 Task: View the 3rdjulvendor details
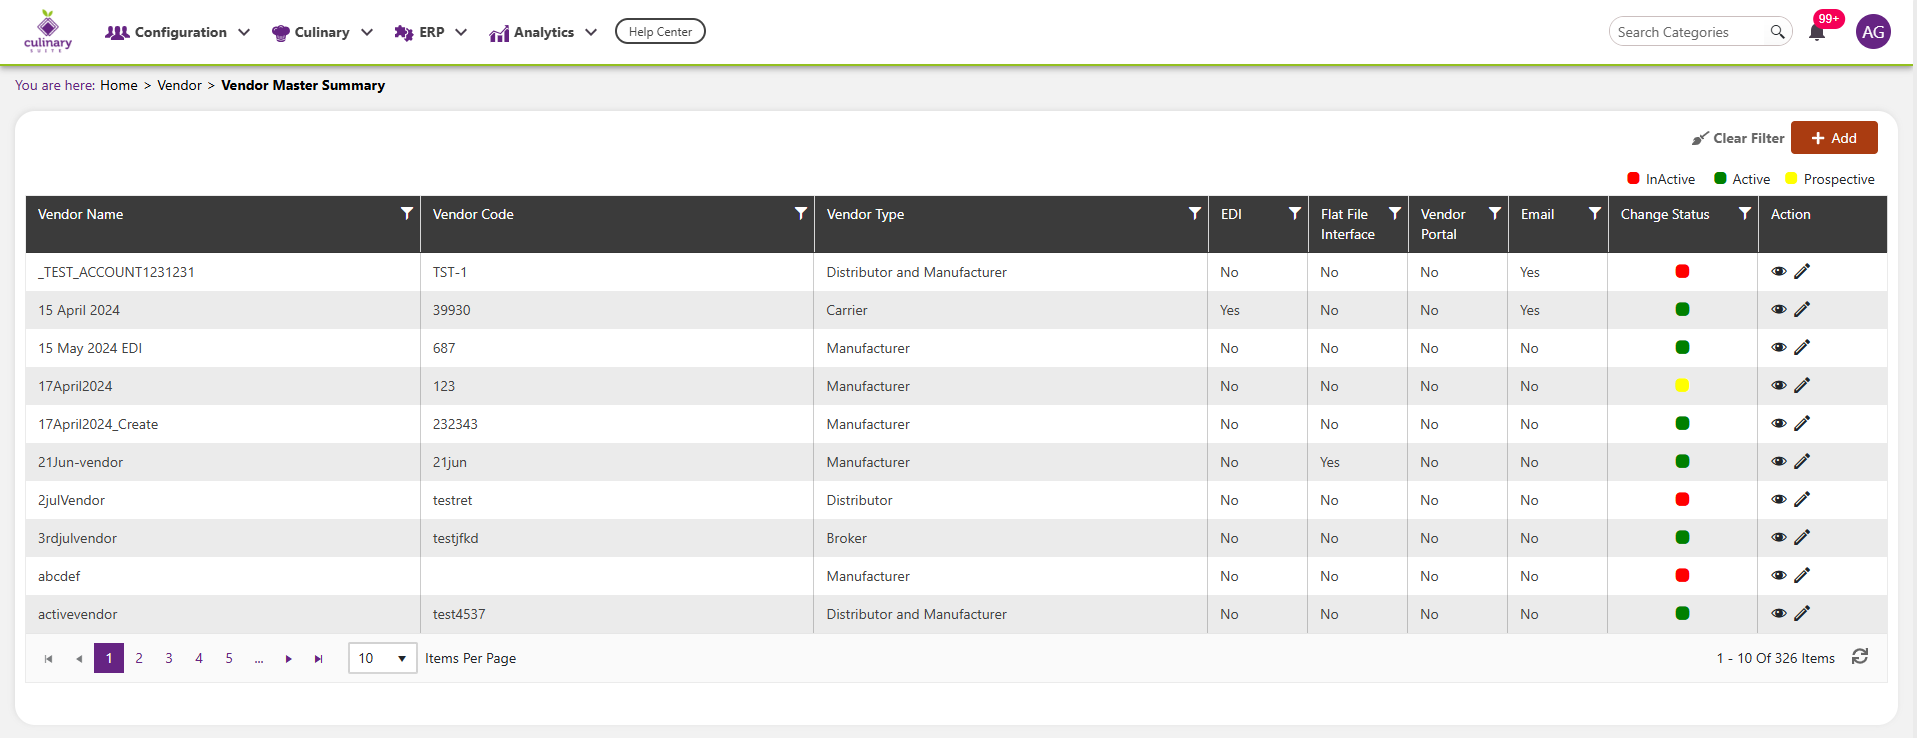1779,537
